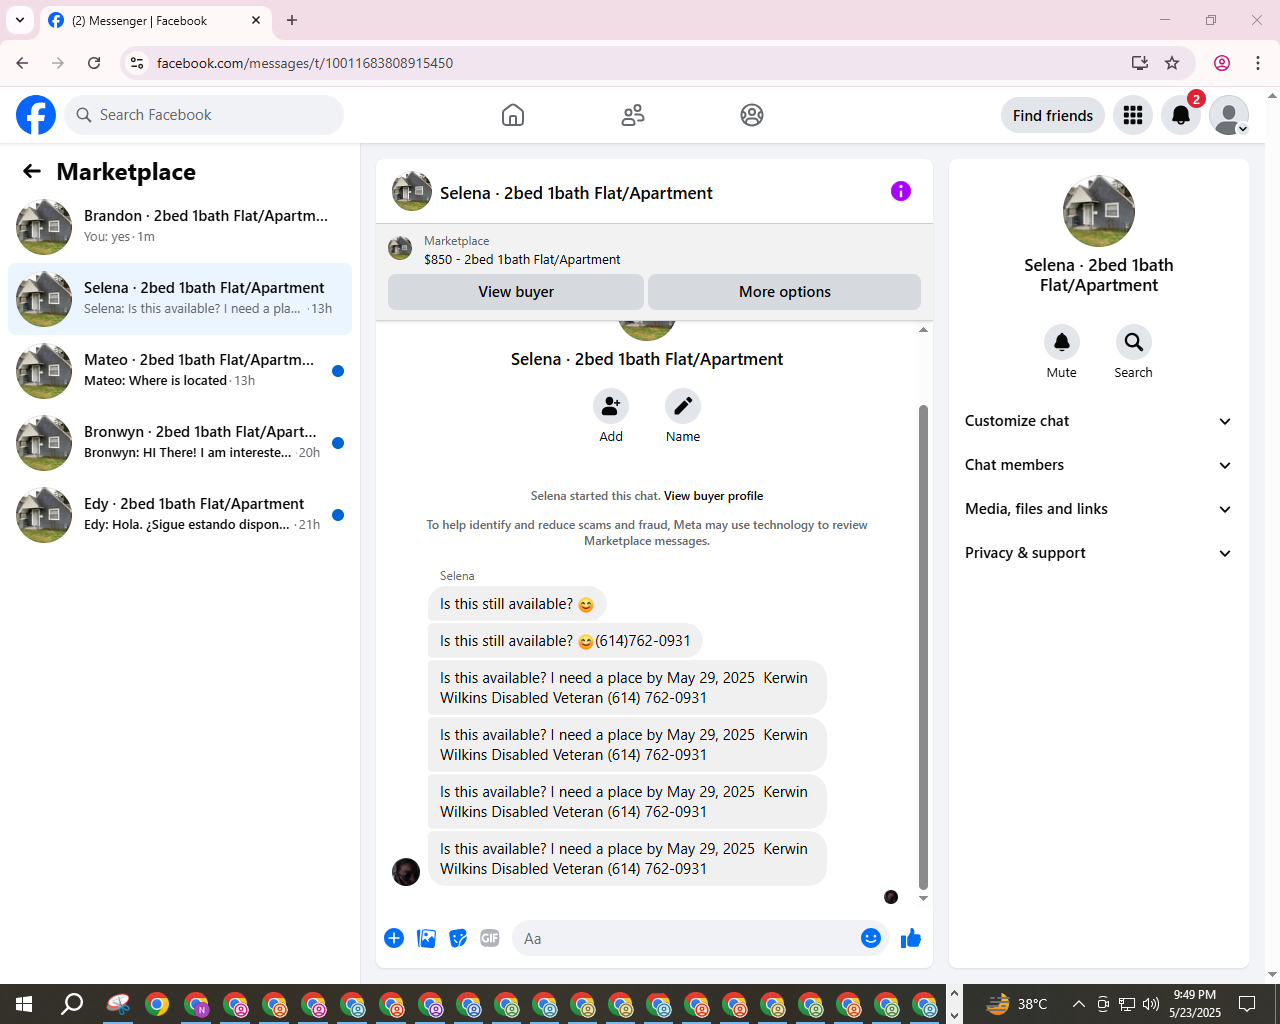The image size is (1280, 1024).
Task: Open Mateo's apartment conversation
Action: tap(180, 371)
